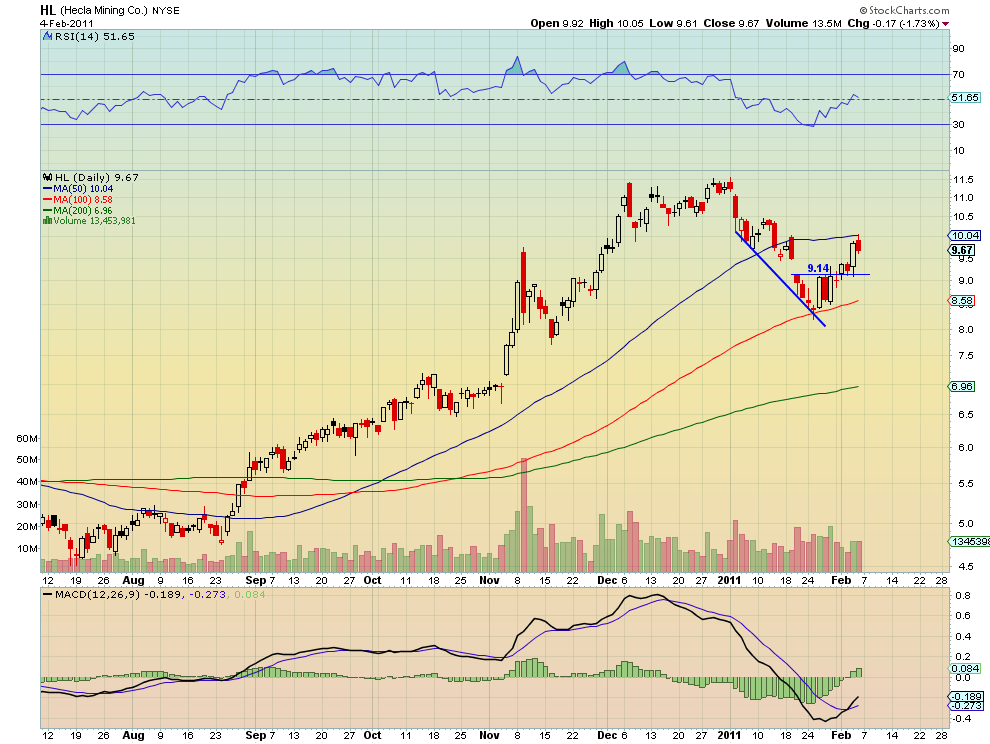The width and height of the screenshot is (990, 744).
Task: Click the NYSE exchange label
Action: click(x=165, y=11)
